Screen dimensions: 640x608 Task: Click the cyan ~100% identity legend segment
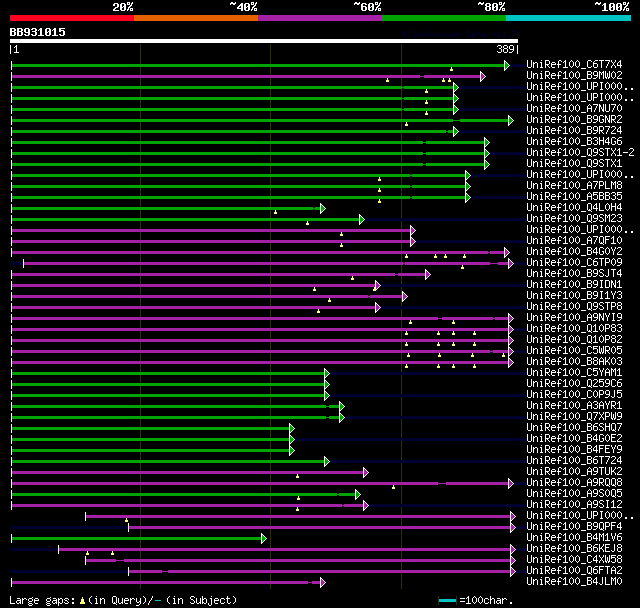pyautogui.click(x=569, y=18)
